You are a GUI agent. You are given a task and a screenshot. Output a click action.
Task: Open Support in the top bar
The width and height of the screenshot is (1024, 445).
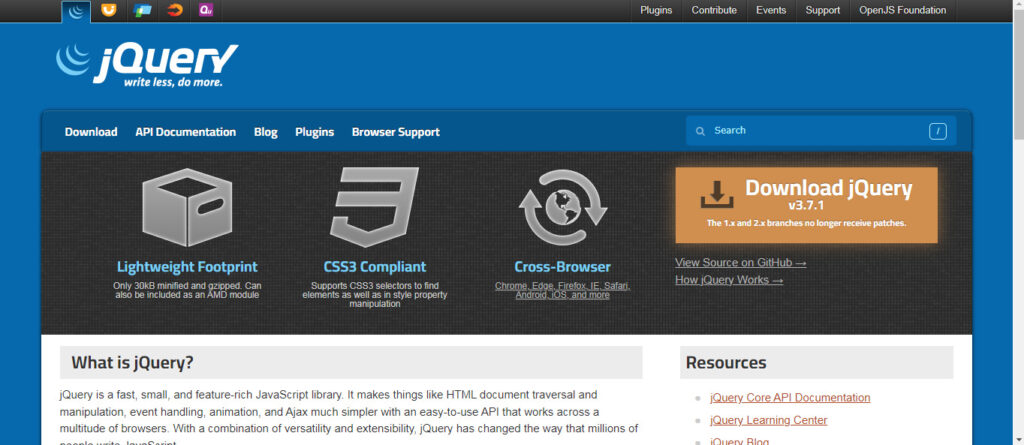coord(823,10)
